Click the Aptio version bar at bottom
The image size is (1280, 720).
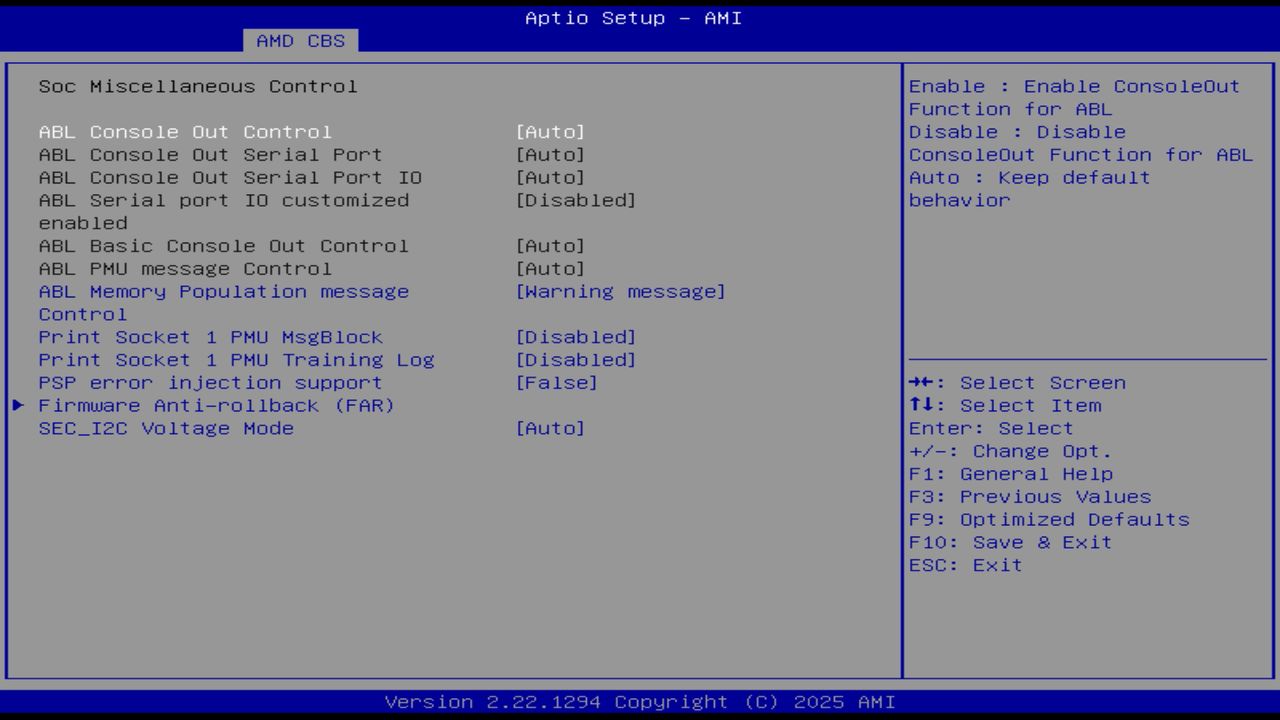click(x=640, y=701)
